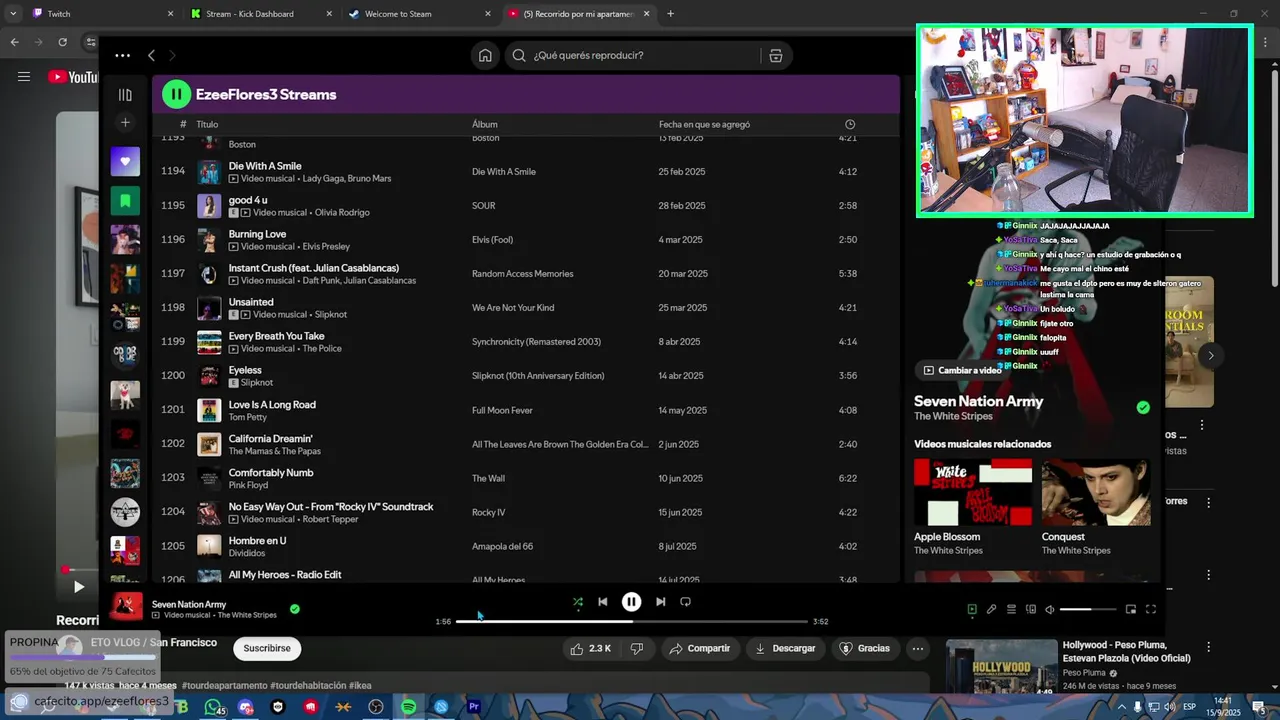This screenshot has height=720, width=1280.
Task: Open the green bookmark episodes tile in sidebar
Action: tap(125, 200)
